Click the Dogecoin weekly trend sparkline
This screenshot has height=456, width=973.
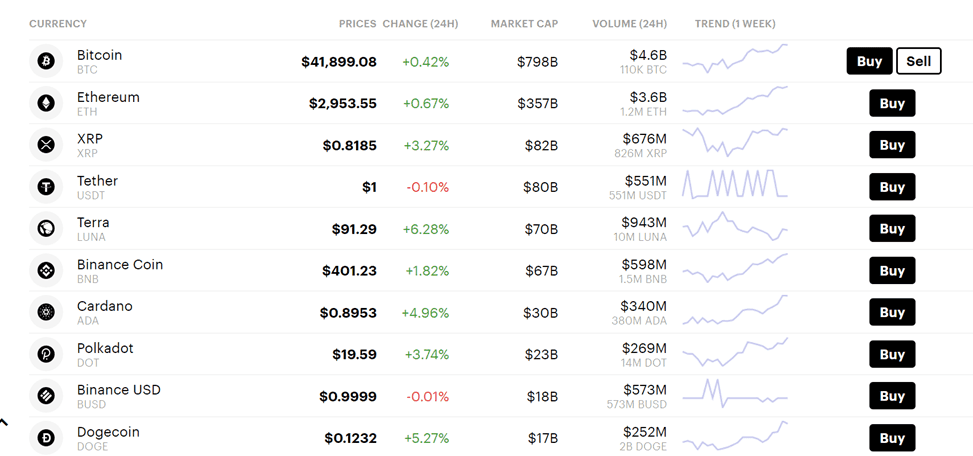tap(735, 436)
